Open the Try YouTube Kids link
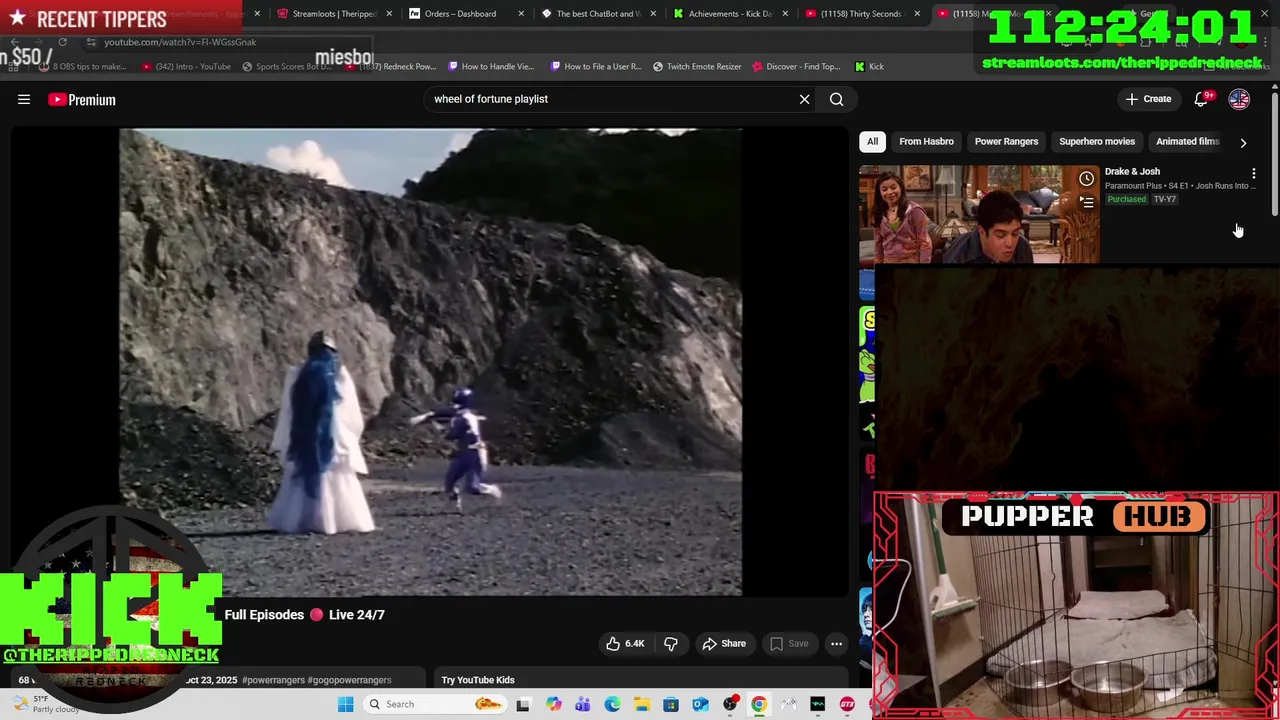The width and height of the screenshot is (1280, 720). [478, 680]
